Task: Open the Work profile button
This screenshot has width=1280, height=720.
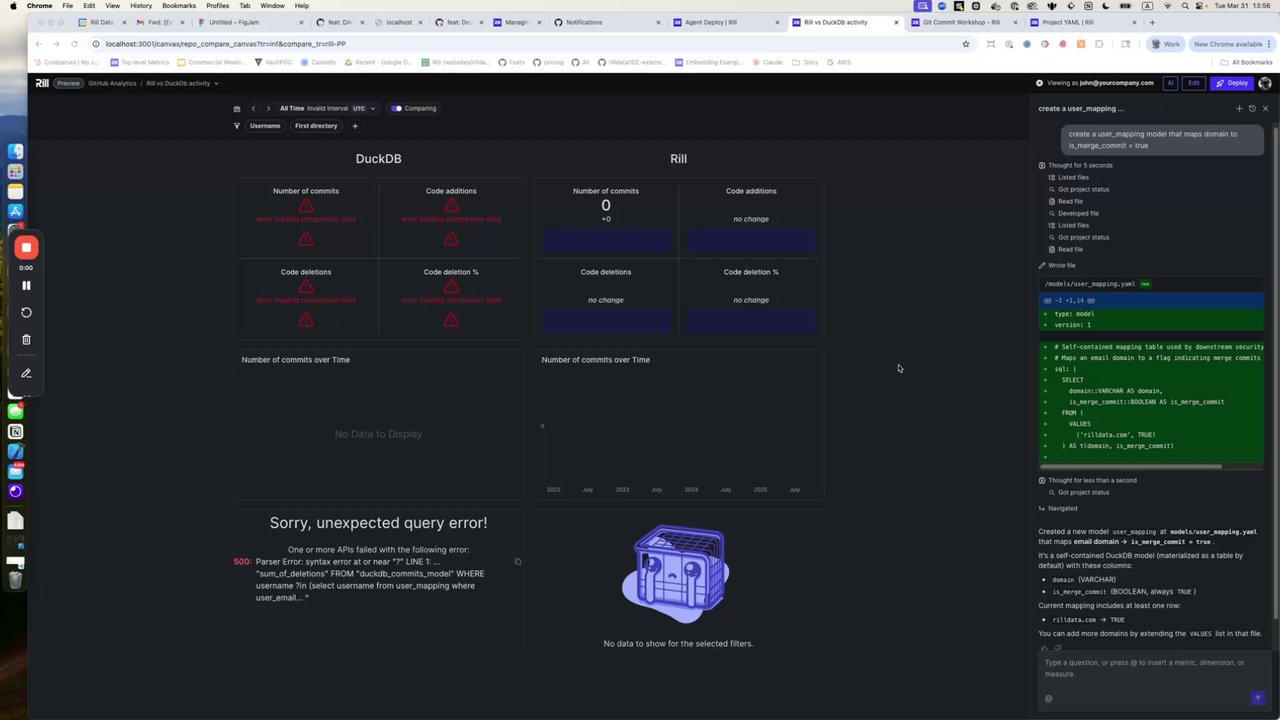Action: [x=1166, y=44]
